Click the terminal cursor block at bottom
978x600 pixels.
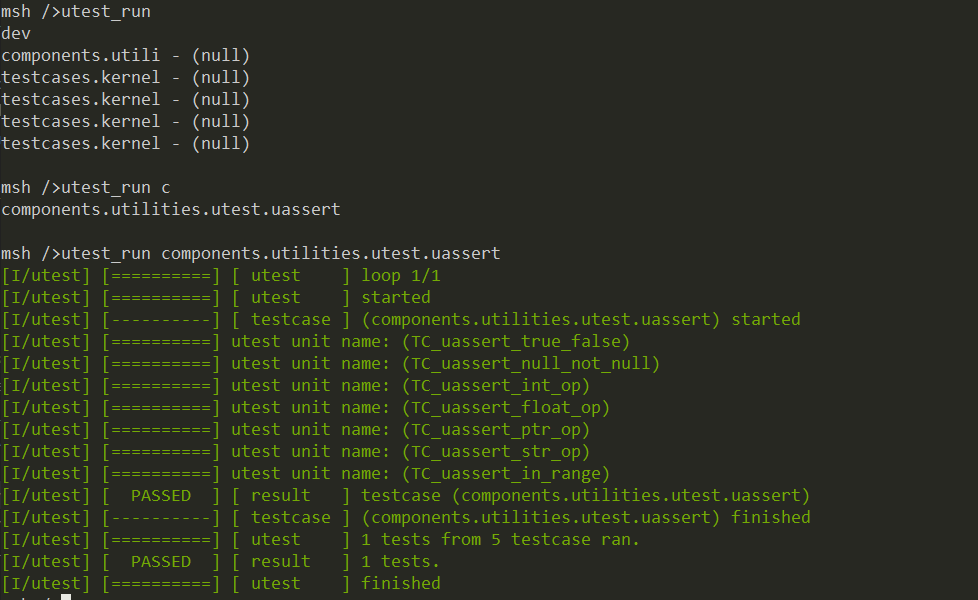coord(66,598)
